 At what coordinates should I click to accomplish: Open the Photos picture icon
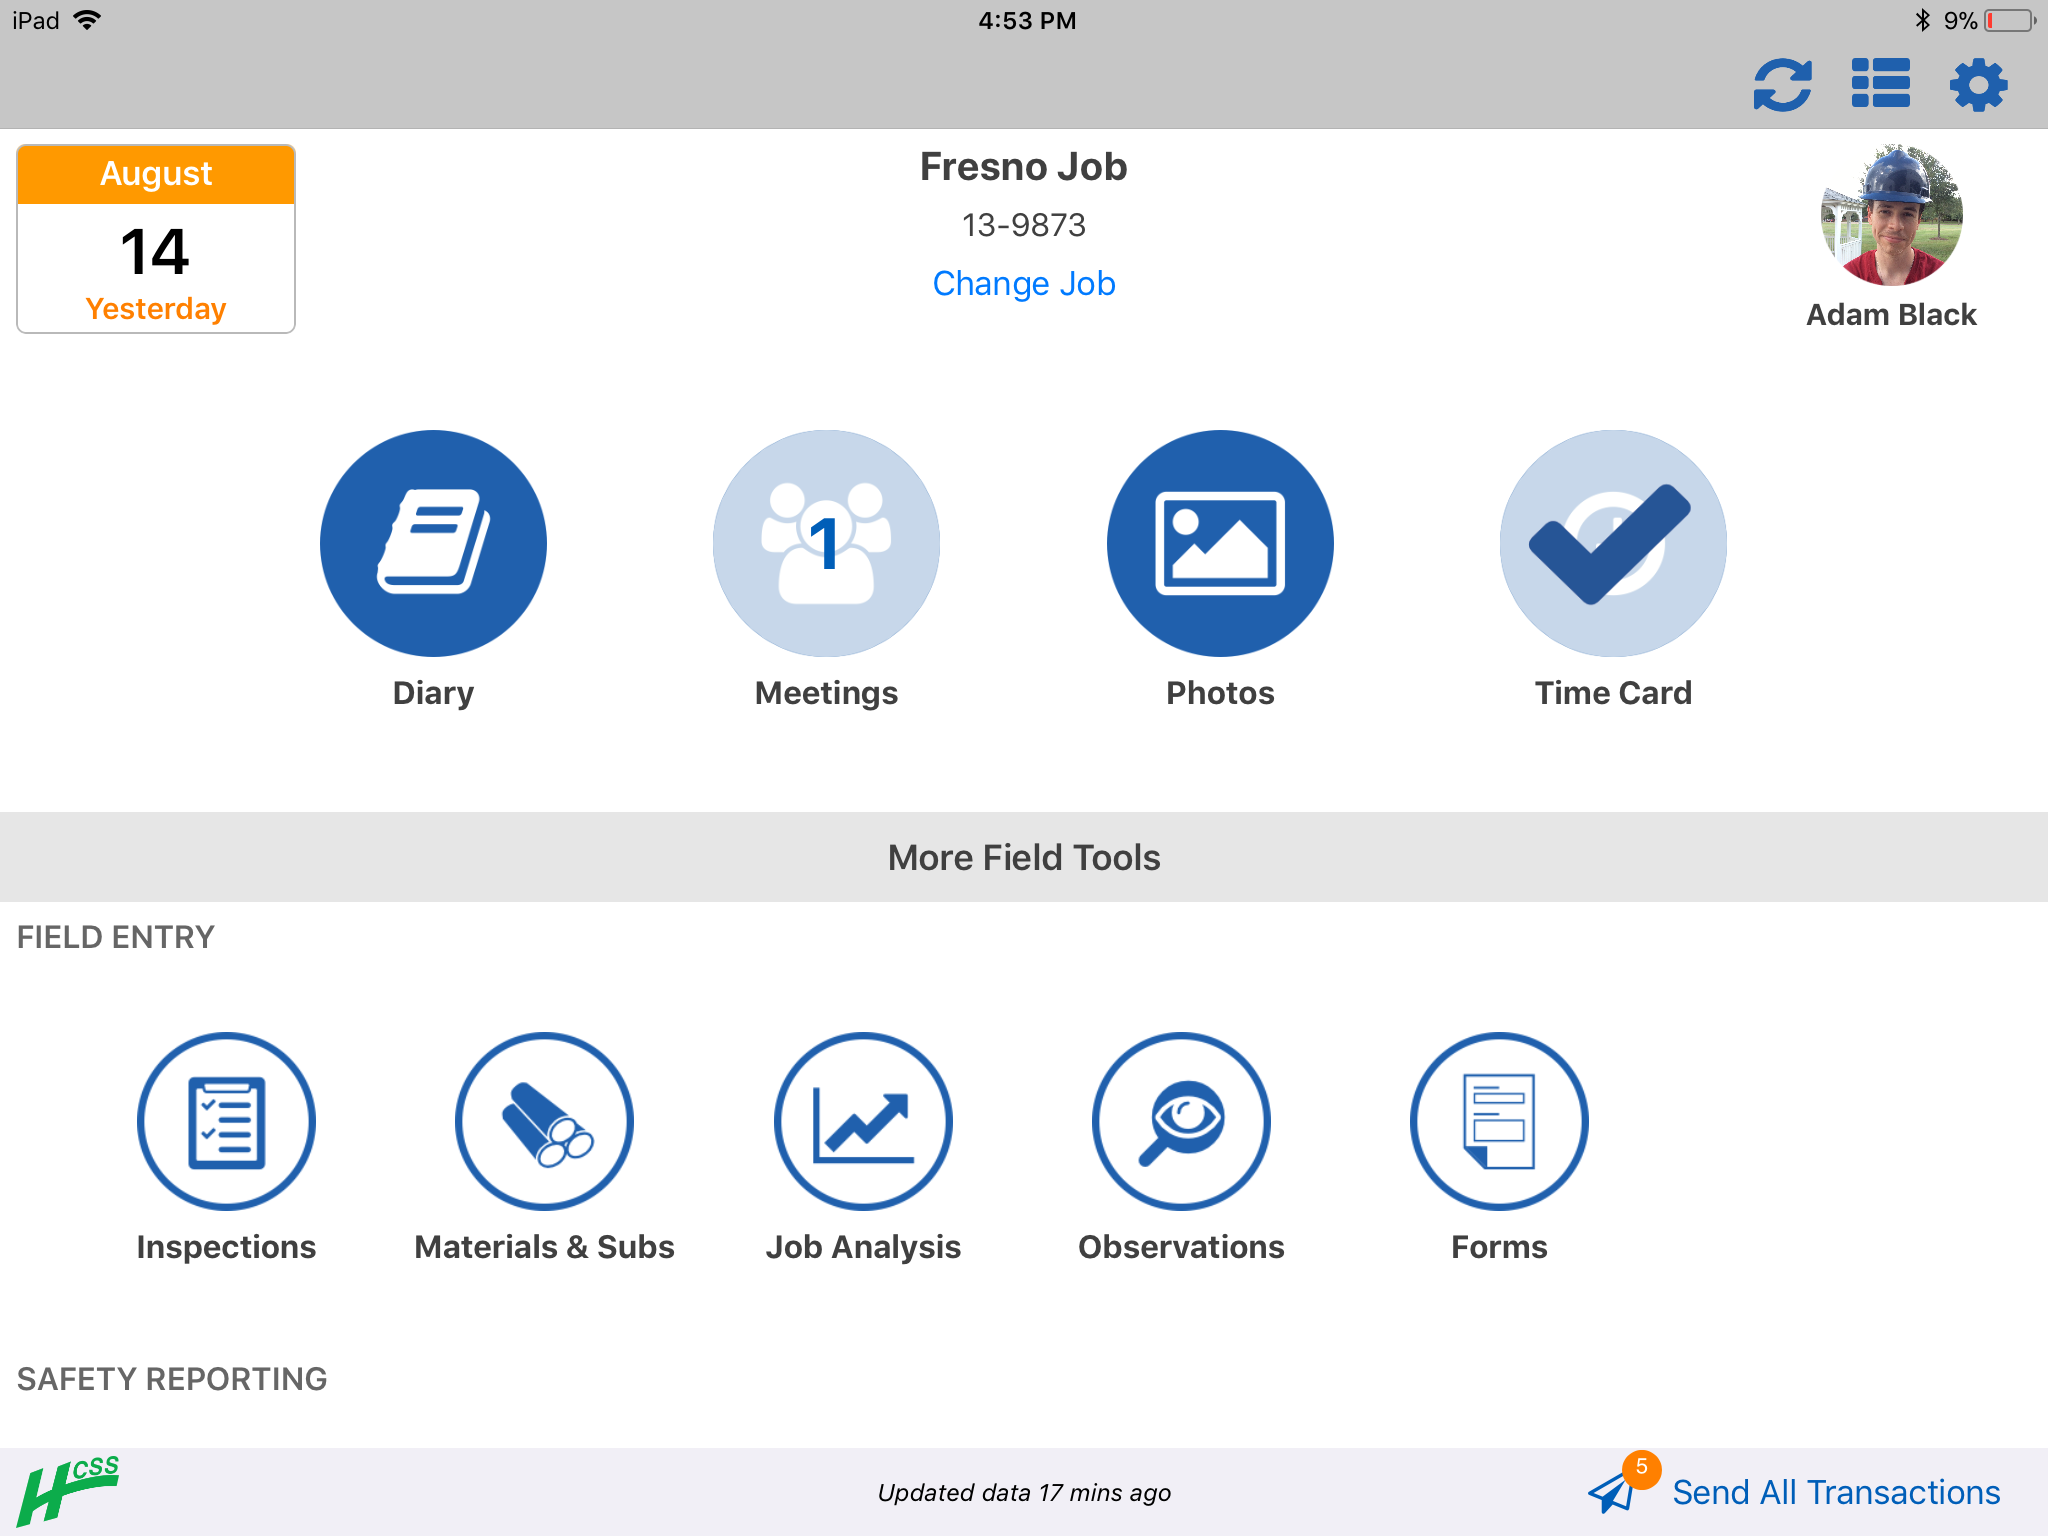(x=1220, y=543)
